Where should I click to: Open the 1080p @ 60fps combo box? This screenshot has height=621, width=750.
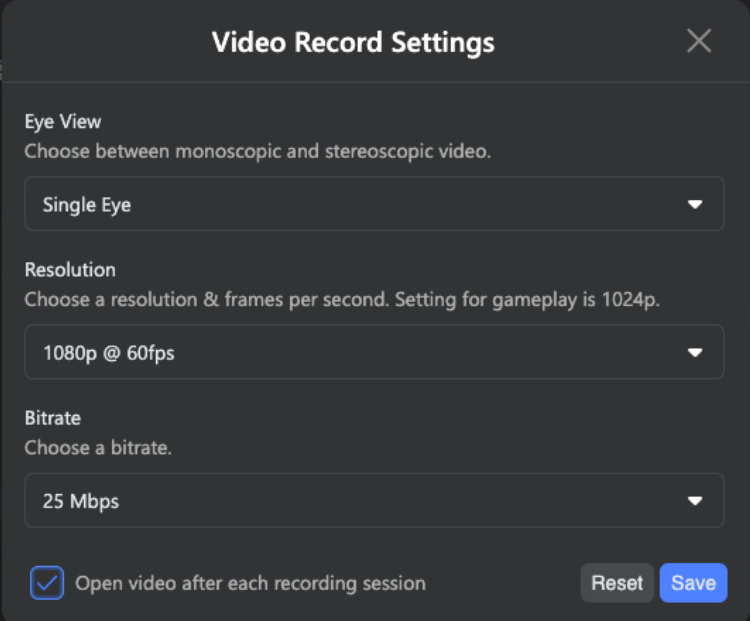(374, 352)
